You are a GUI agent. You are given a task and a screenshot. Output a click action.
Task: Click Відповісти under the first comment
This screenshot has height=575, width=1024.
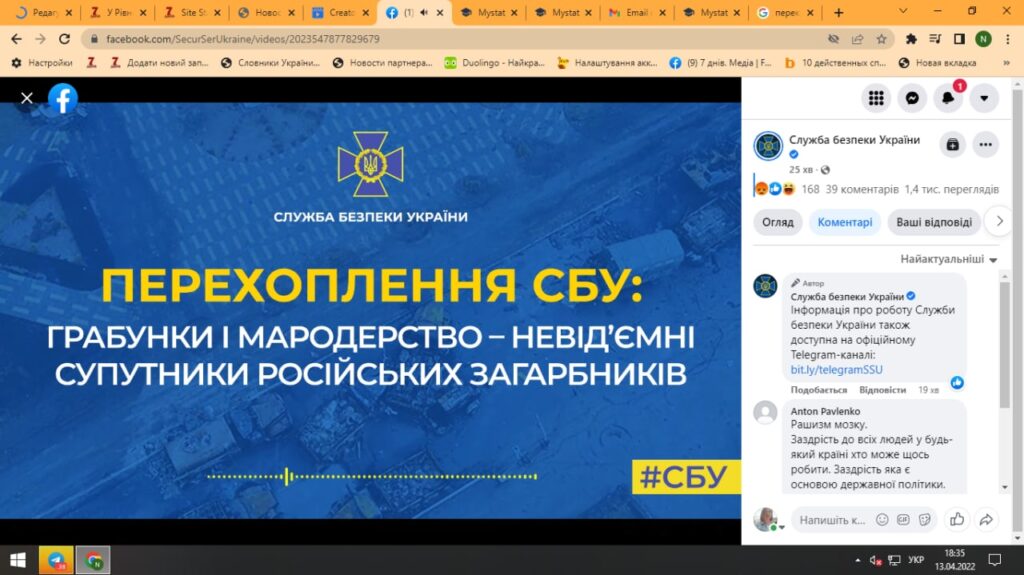click(x=882, y=389)
